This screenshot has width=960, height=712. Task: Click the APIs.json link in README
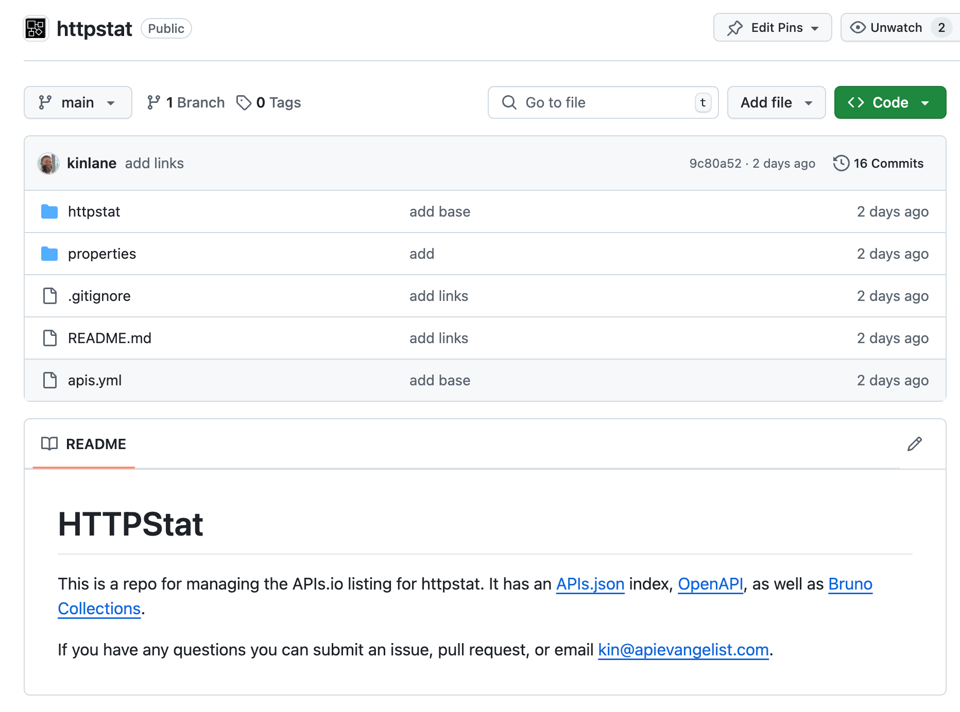point(590,584)
